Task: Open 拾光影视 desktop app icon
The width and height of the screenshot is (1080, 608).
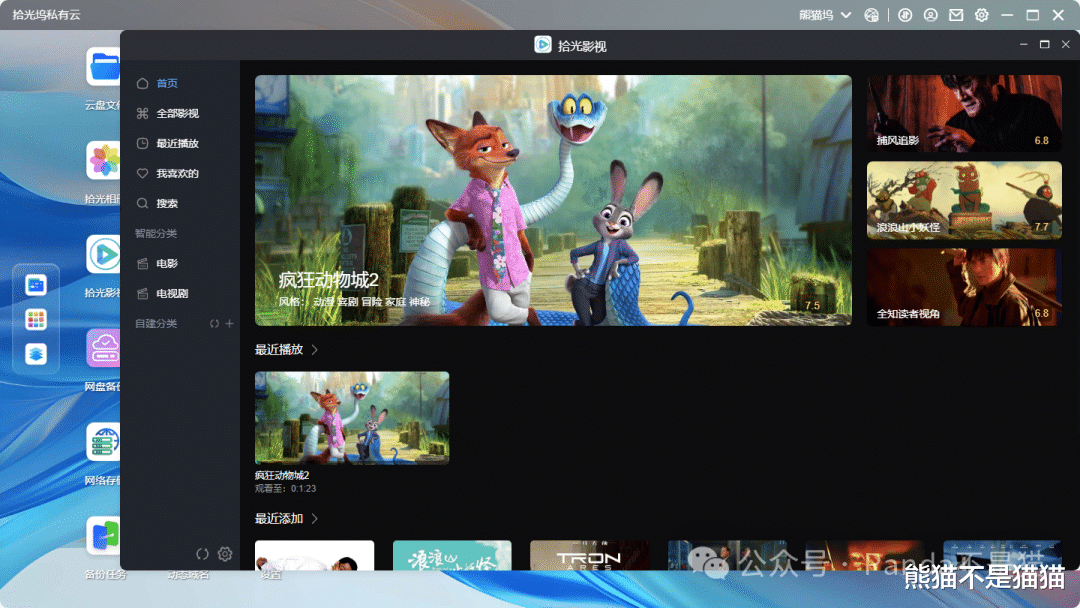Action: [103, 255]
